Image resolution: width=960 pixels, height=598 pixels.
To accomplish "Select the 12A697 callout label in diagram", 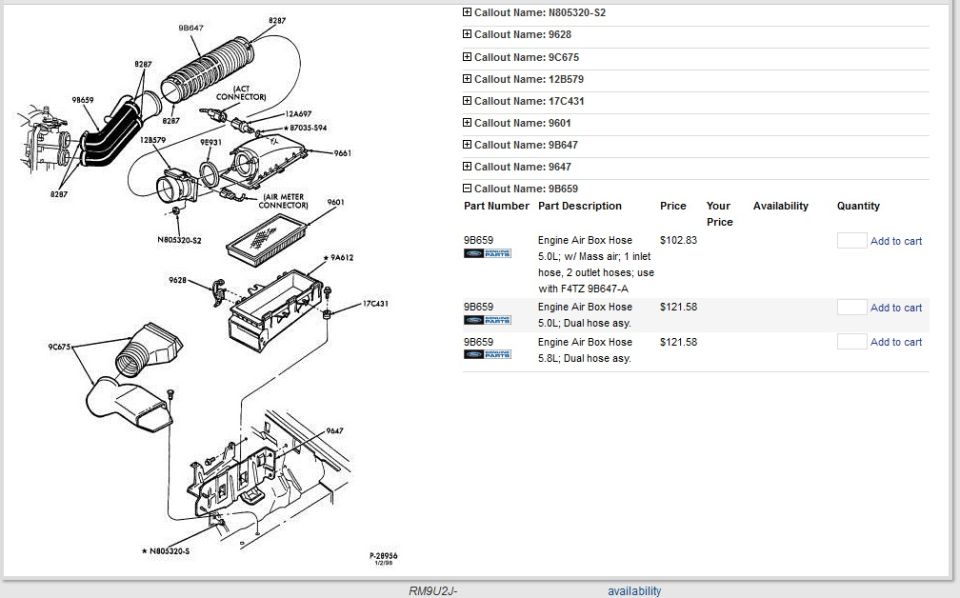I will pos(298,114).
